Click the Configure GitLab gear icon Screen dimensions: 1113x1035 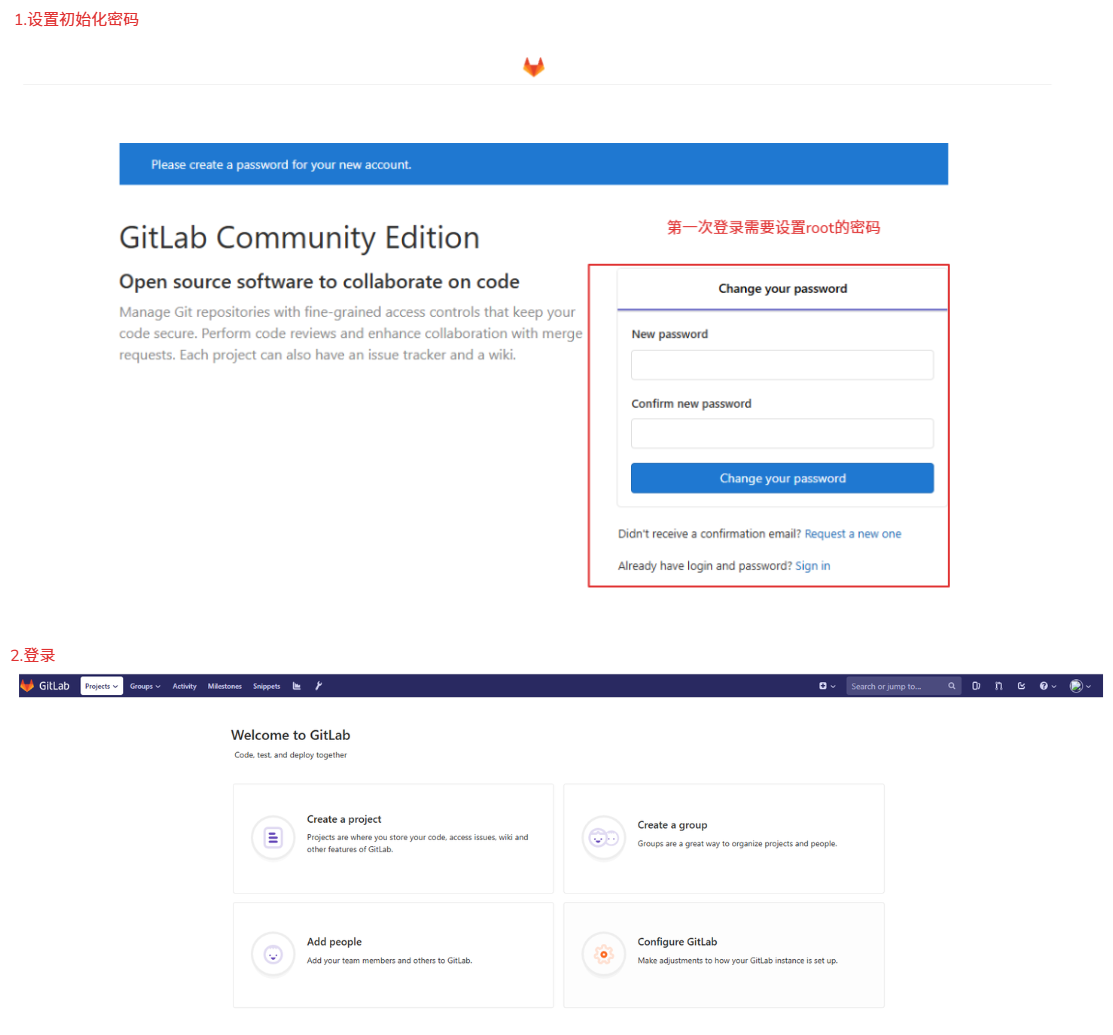(603, 954)
